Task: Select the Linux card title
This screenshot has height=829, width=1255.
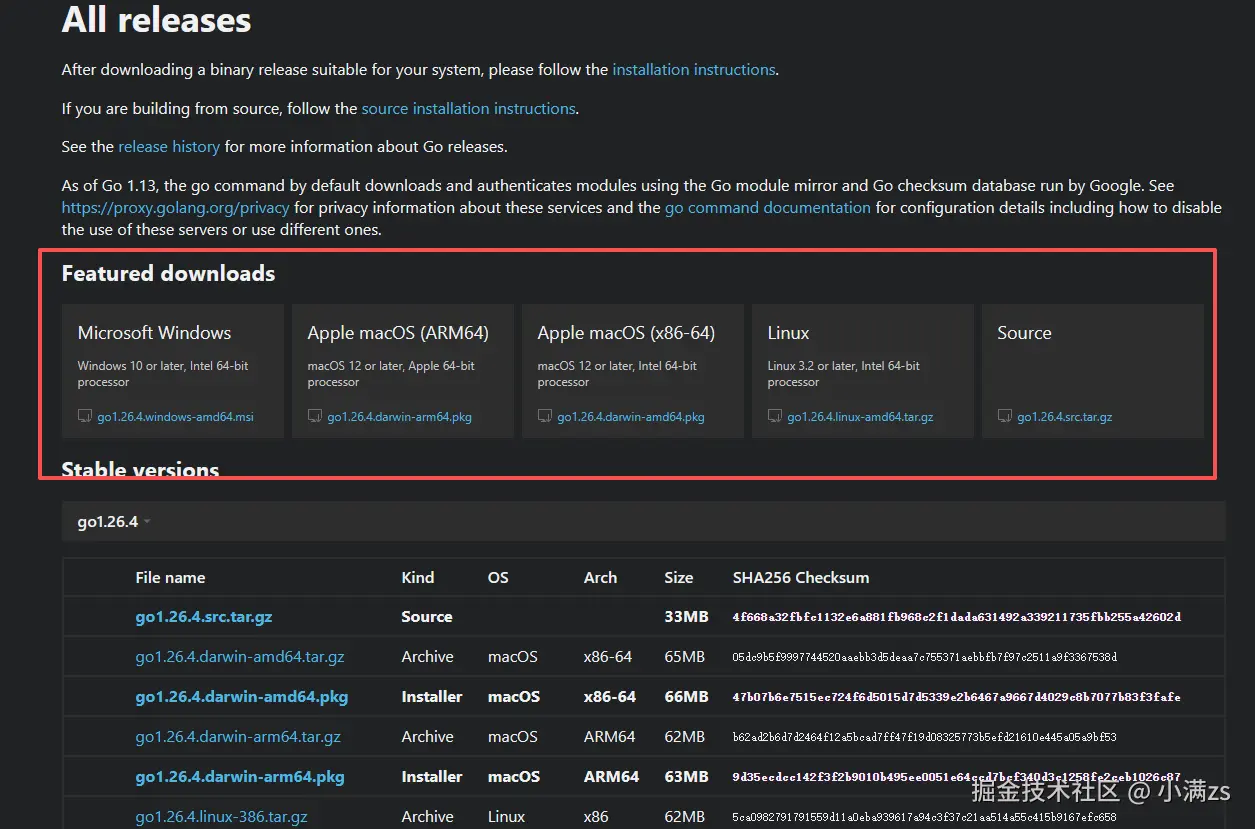Action: click(x=788, y=333)
